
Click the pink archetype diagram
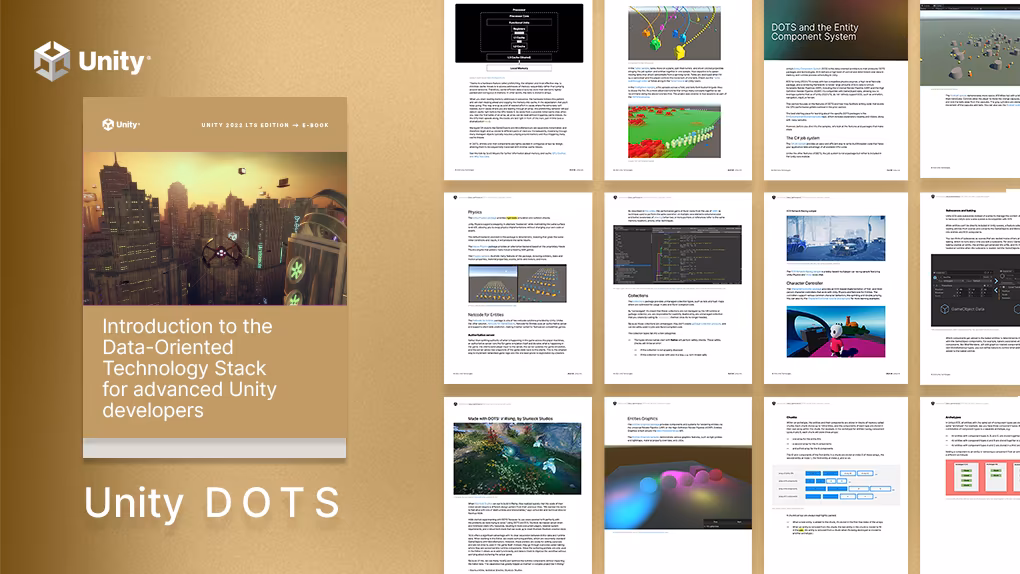tap(982, 476)
